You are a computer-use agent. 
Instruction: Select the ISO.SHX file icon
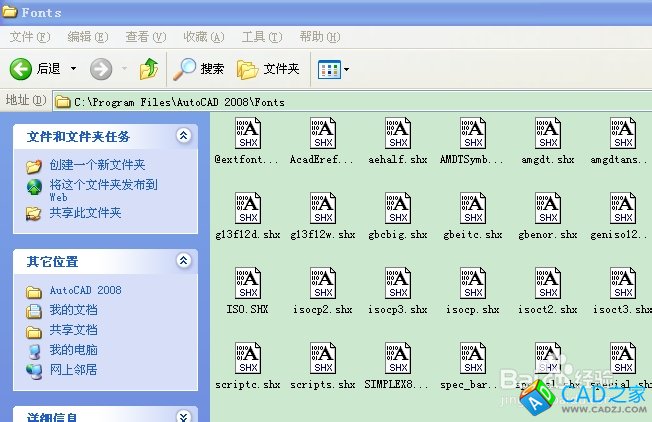click(x=248, y=283)
